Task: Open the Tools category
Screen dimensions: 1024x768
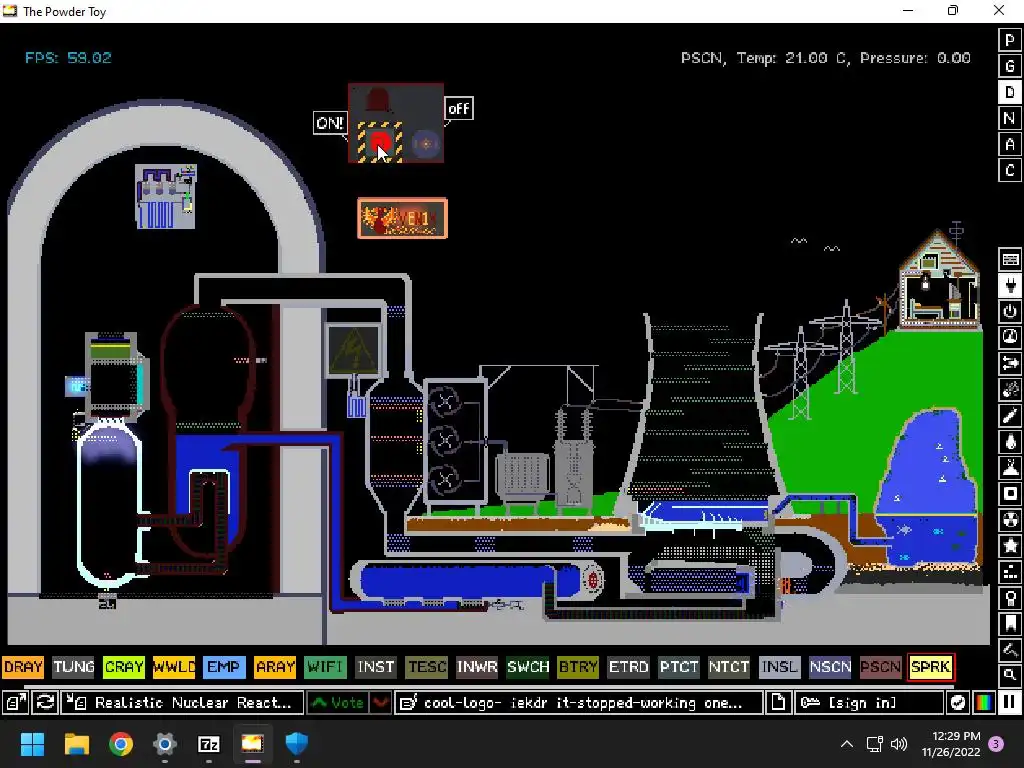Action: coord(1010,598)
